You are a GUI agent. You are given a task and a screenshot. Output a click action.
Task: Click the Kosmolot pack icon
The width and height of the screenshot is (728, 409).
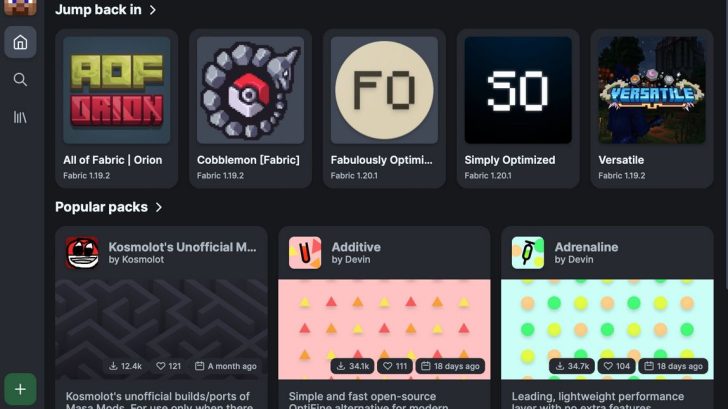82,253
